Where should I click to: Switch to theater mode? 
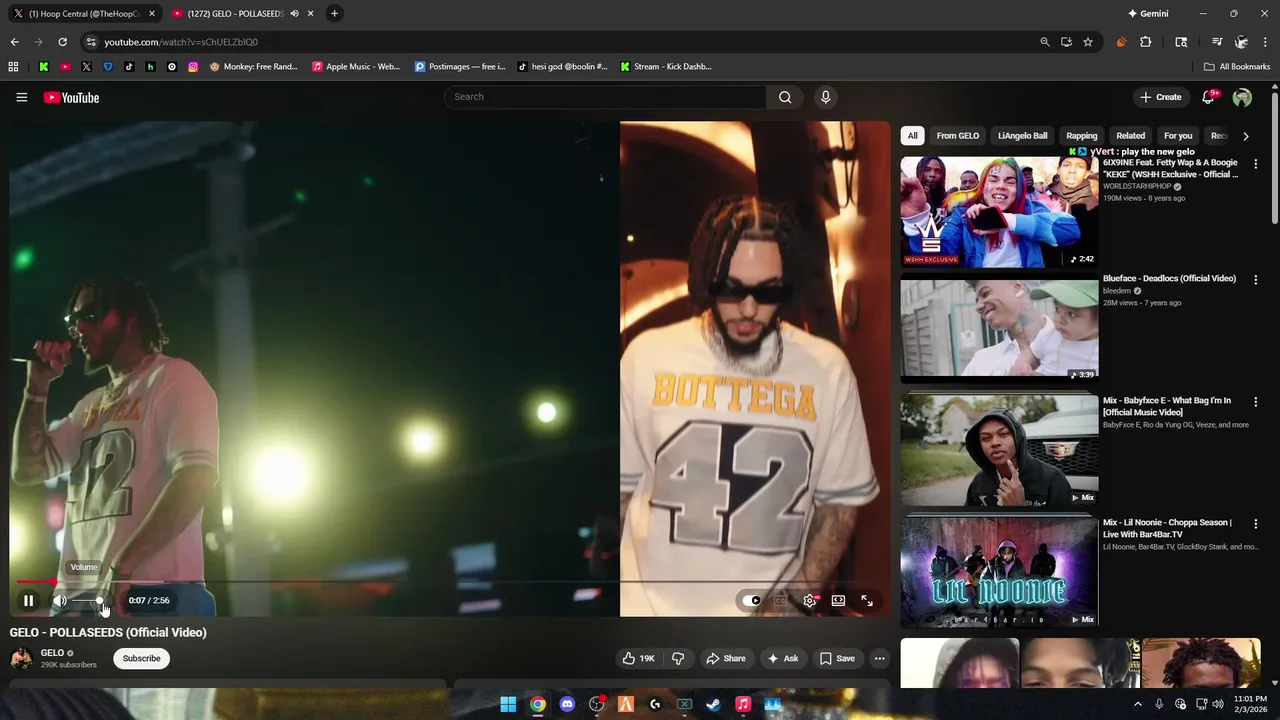tap(838, 600)
